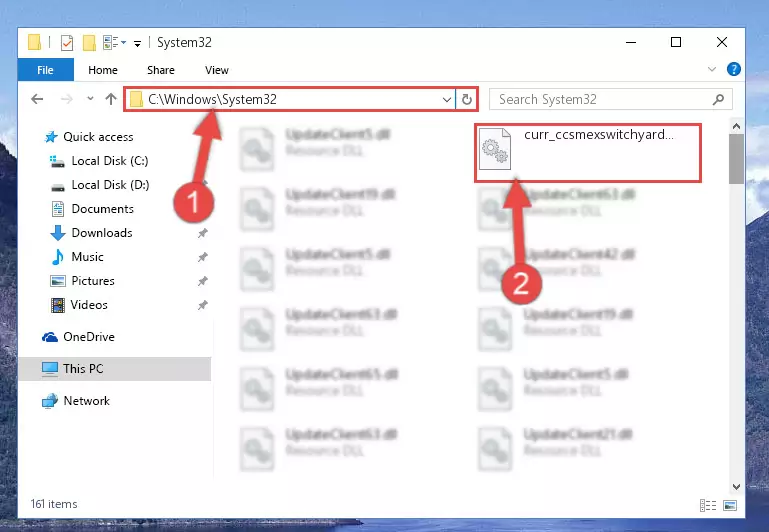Click the curr_ccsmexswitchyard file gear icon
The image size is (769, 532).
(495, 149)
